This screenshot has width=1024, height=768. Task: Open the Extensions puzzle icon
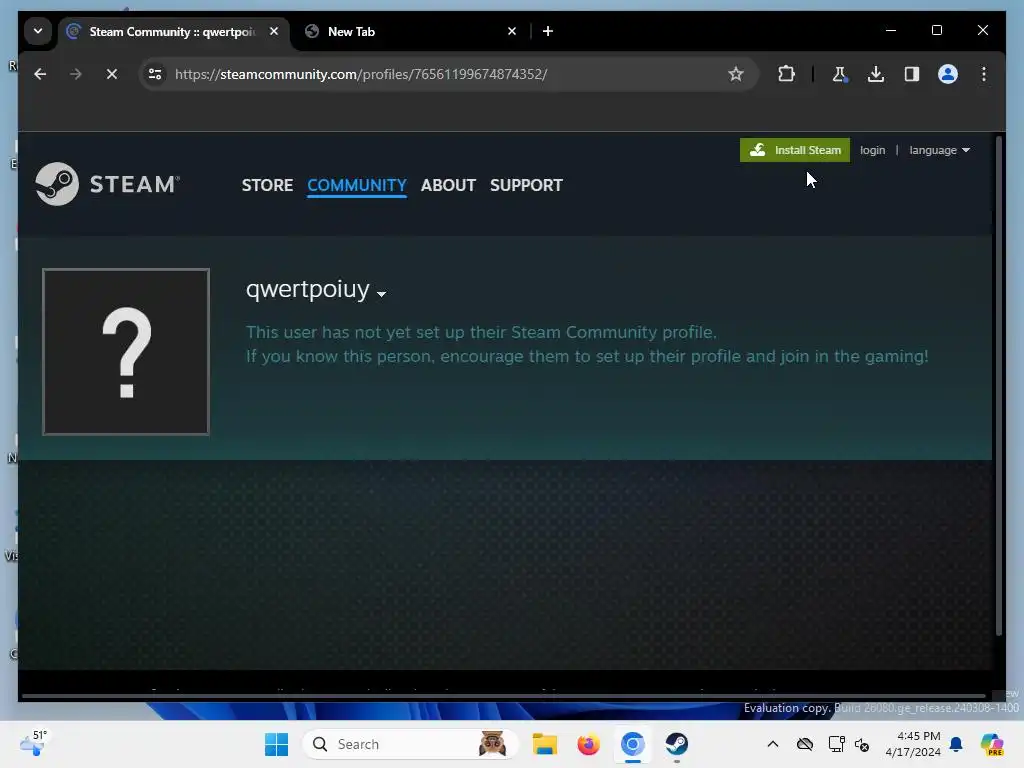(786, 74)
